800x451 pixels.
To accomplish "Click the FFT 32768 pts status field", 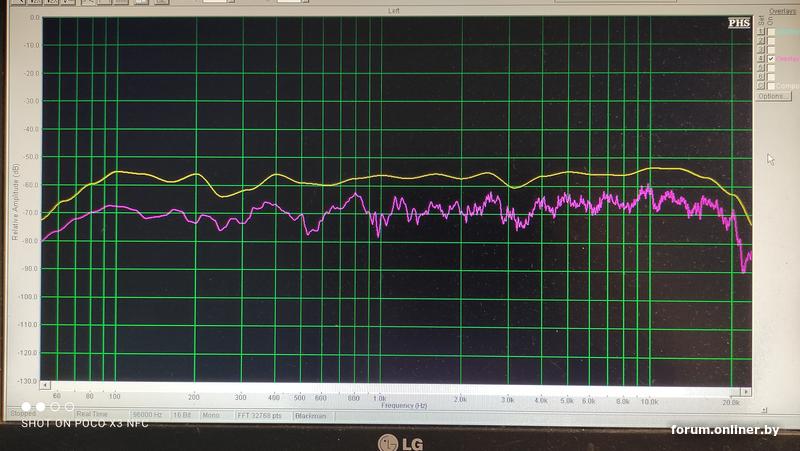I will coord(258,414).
